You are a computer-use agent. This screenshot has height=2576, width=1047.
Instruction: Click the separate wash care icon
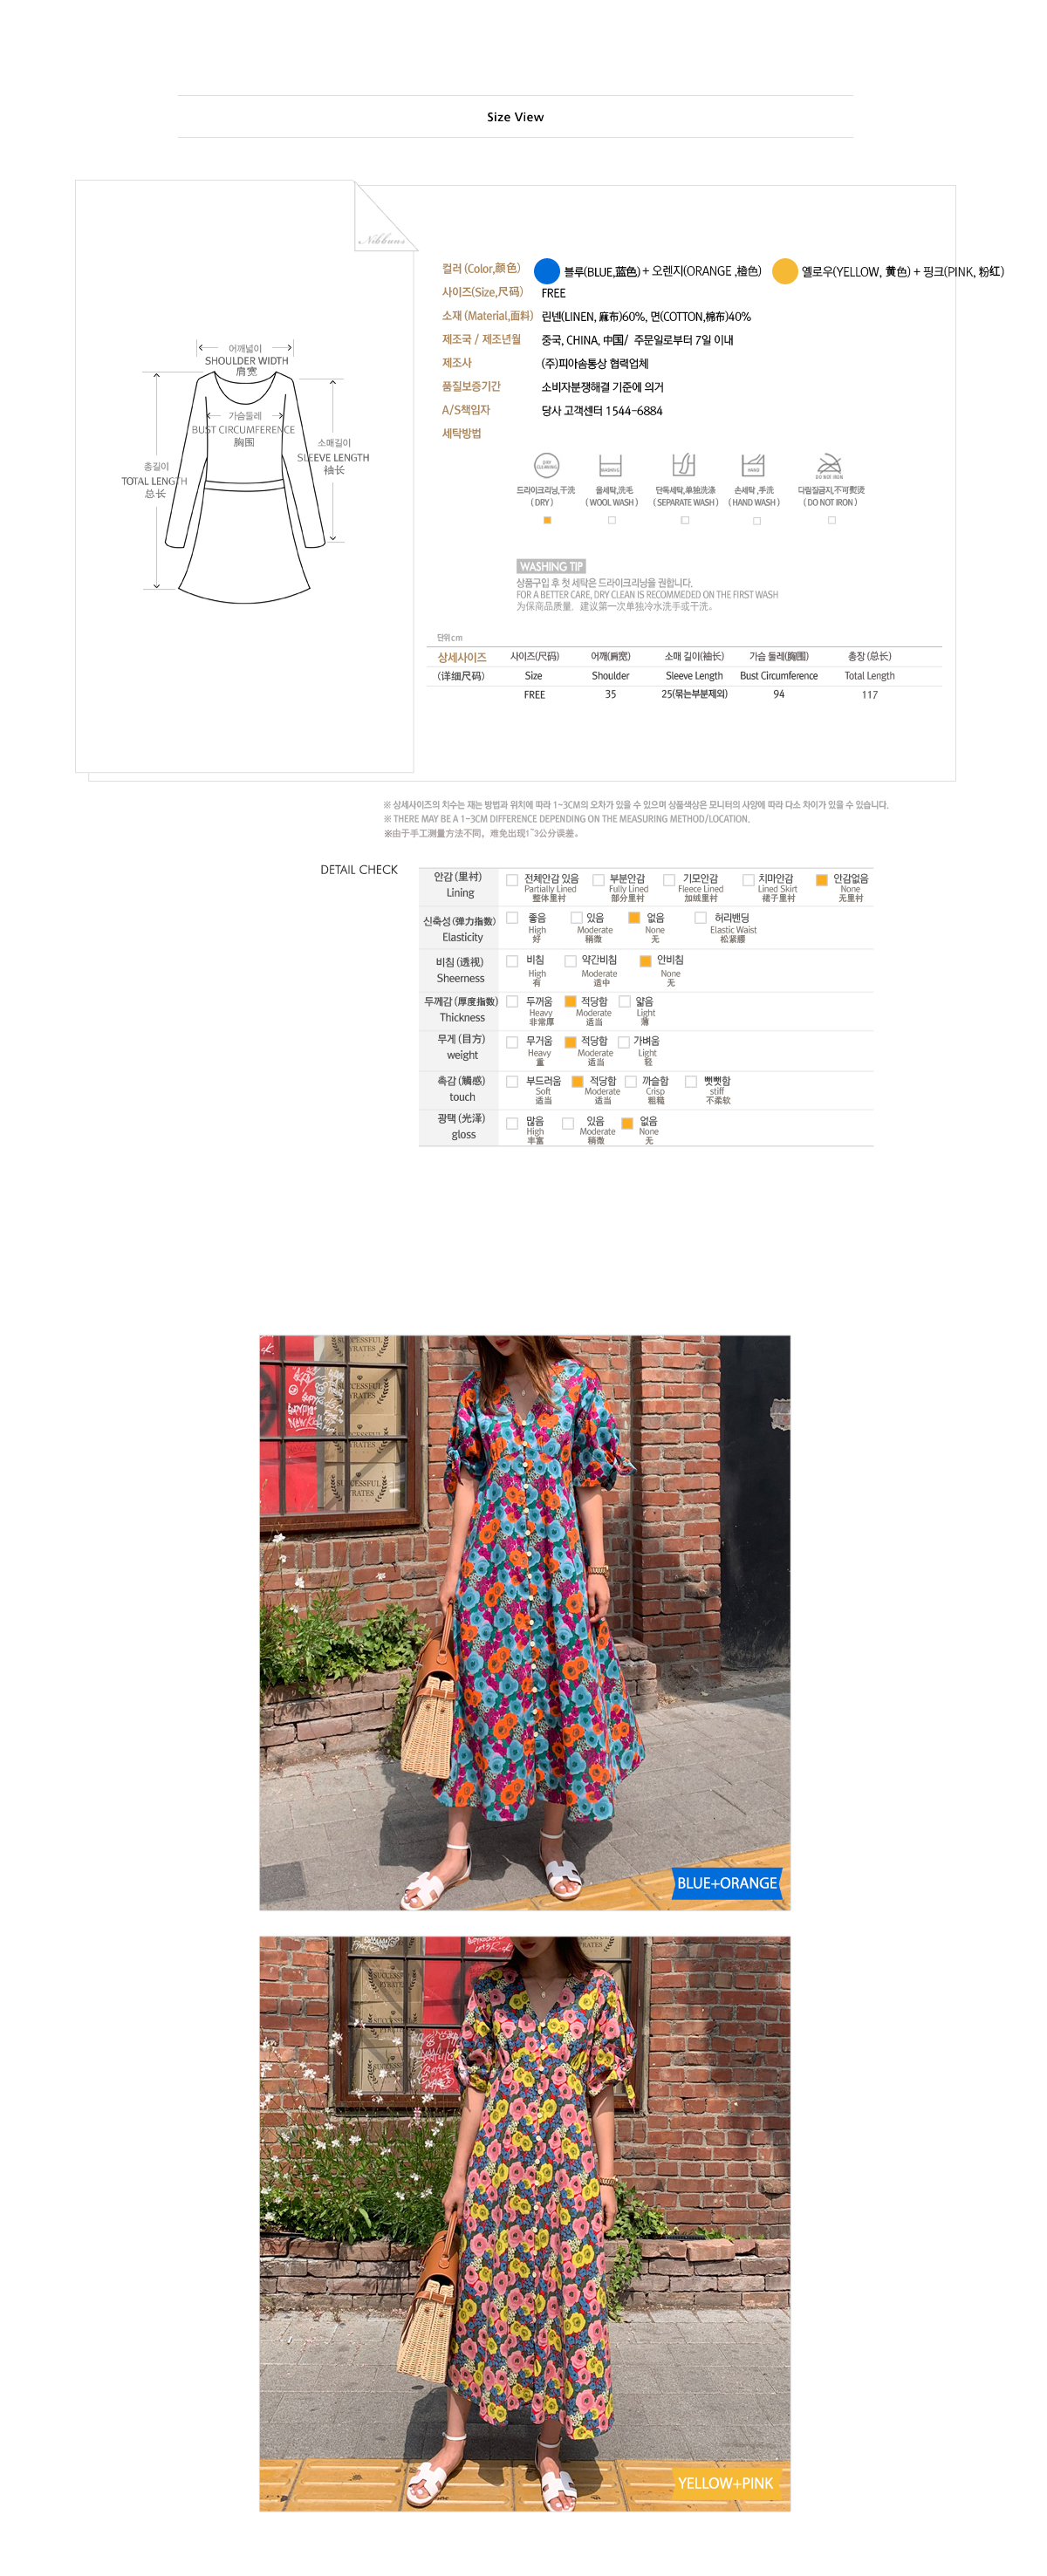coord(684,465)
